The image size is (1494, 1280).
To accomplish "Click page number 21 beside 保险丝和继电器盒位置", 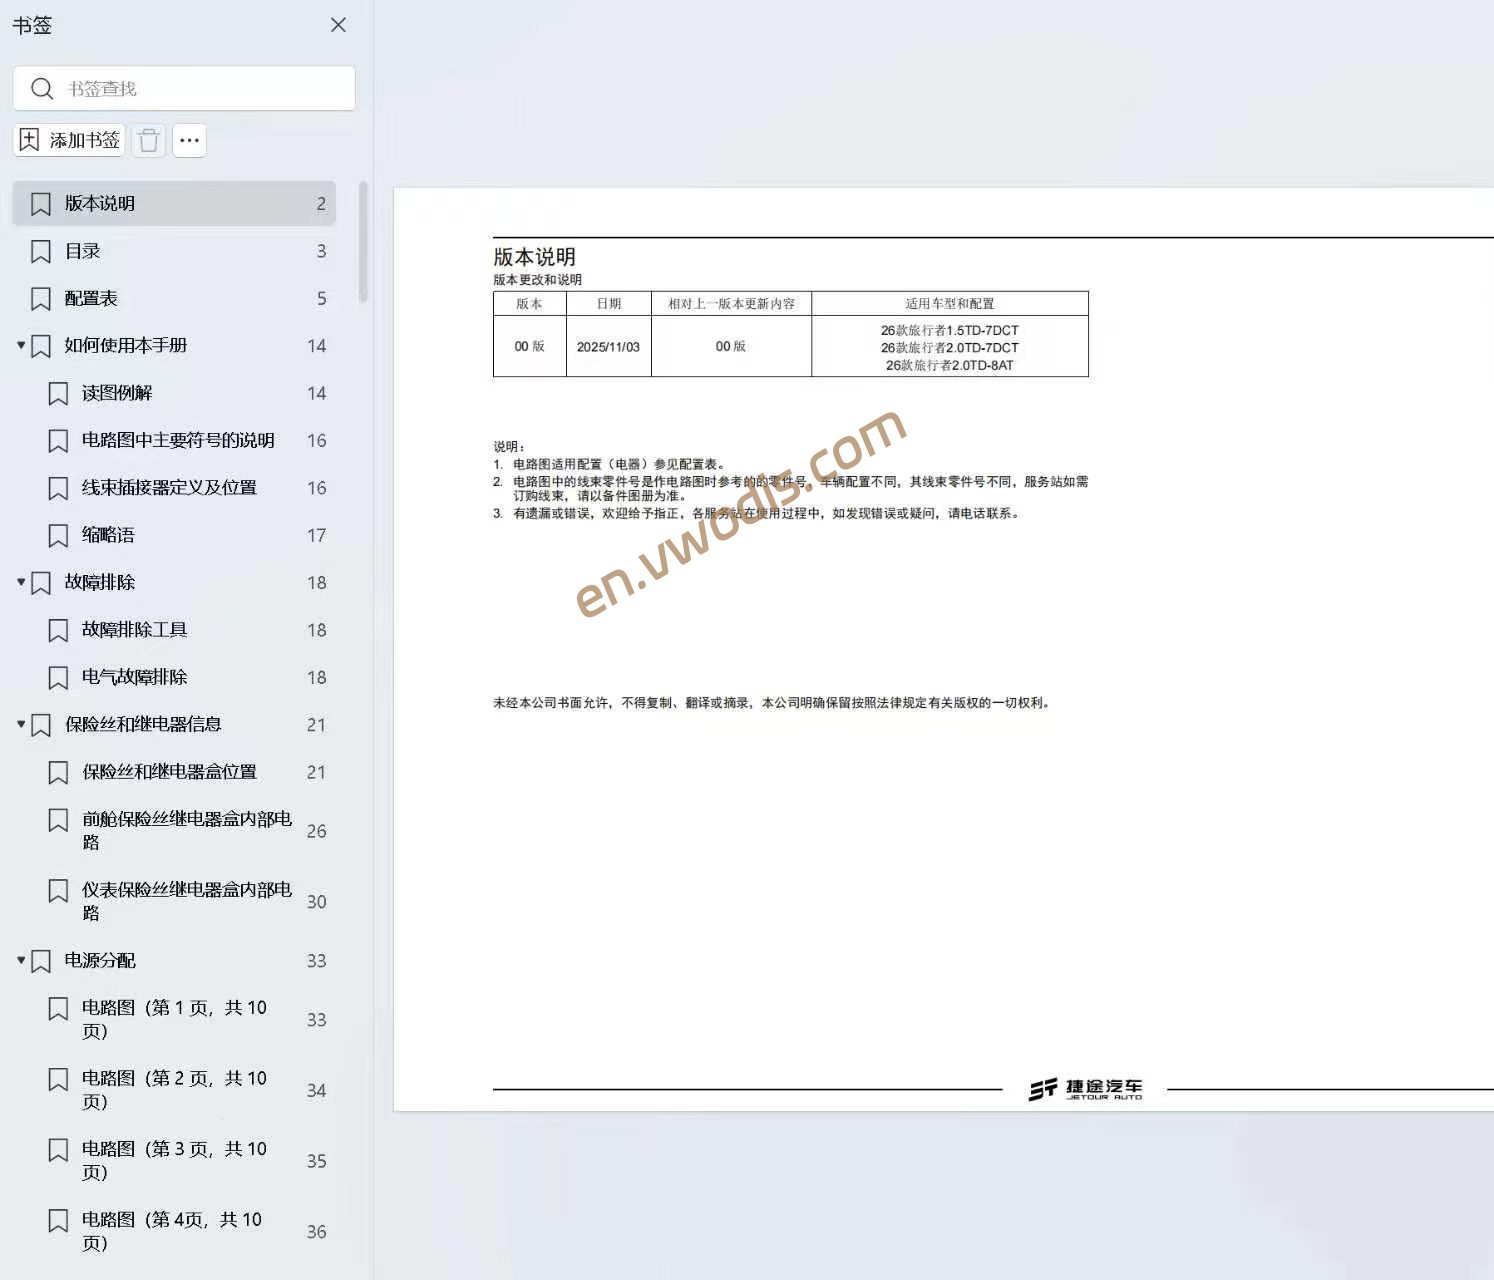I will coord(316,772).
